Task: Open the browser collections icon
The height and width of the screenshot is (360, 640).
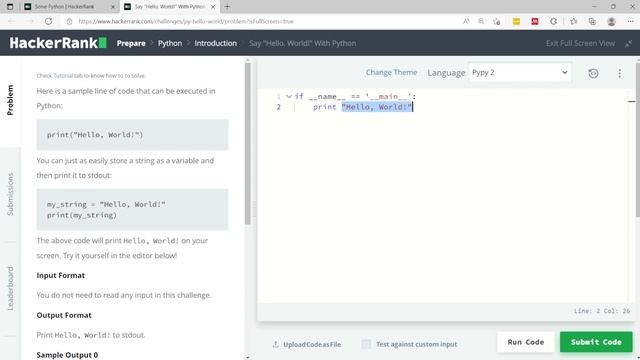Action: (592, 21)
